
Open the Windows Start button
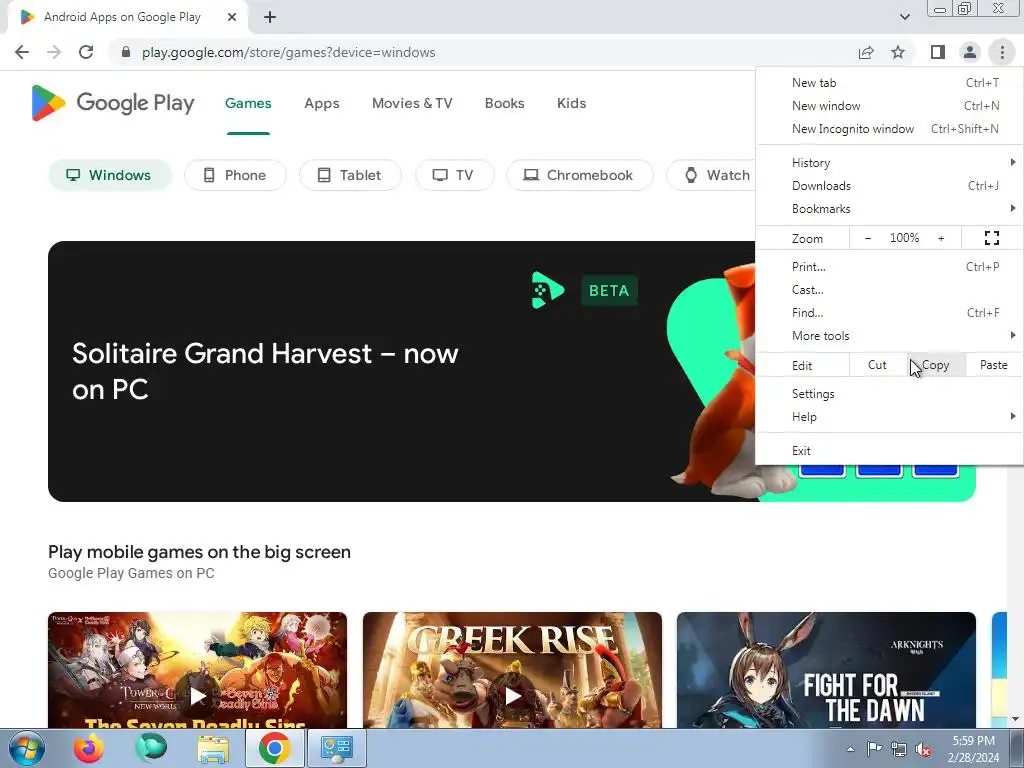click(x=26, y=748)
